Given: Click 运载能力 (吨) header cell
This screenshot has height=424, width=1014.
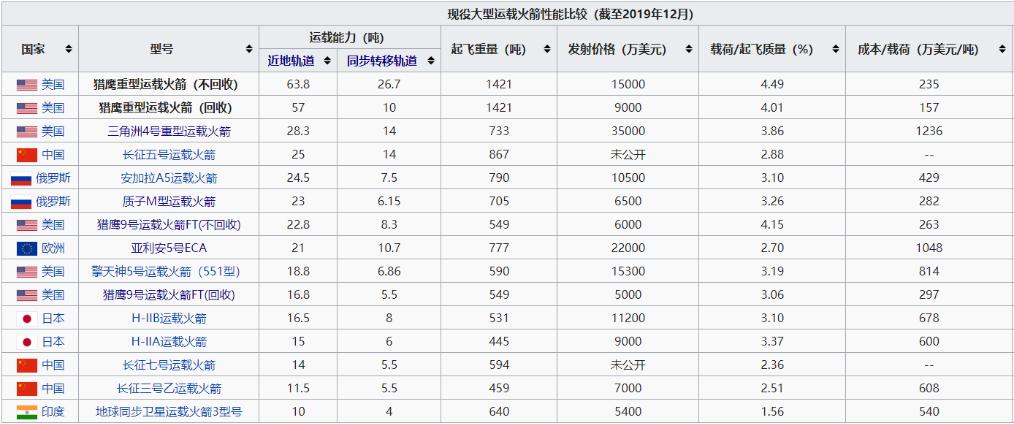Looking at the screenshot, I should point(350,37).
